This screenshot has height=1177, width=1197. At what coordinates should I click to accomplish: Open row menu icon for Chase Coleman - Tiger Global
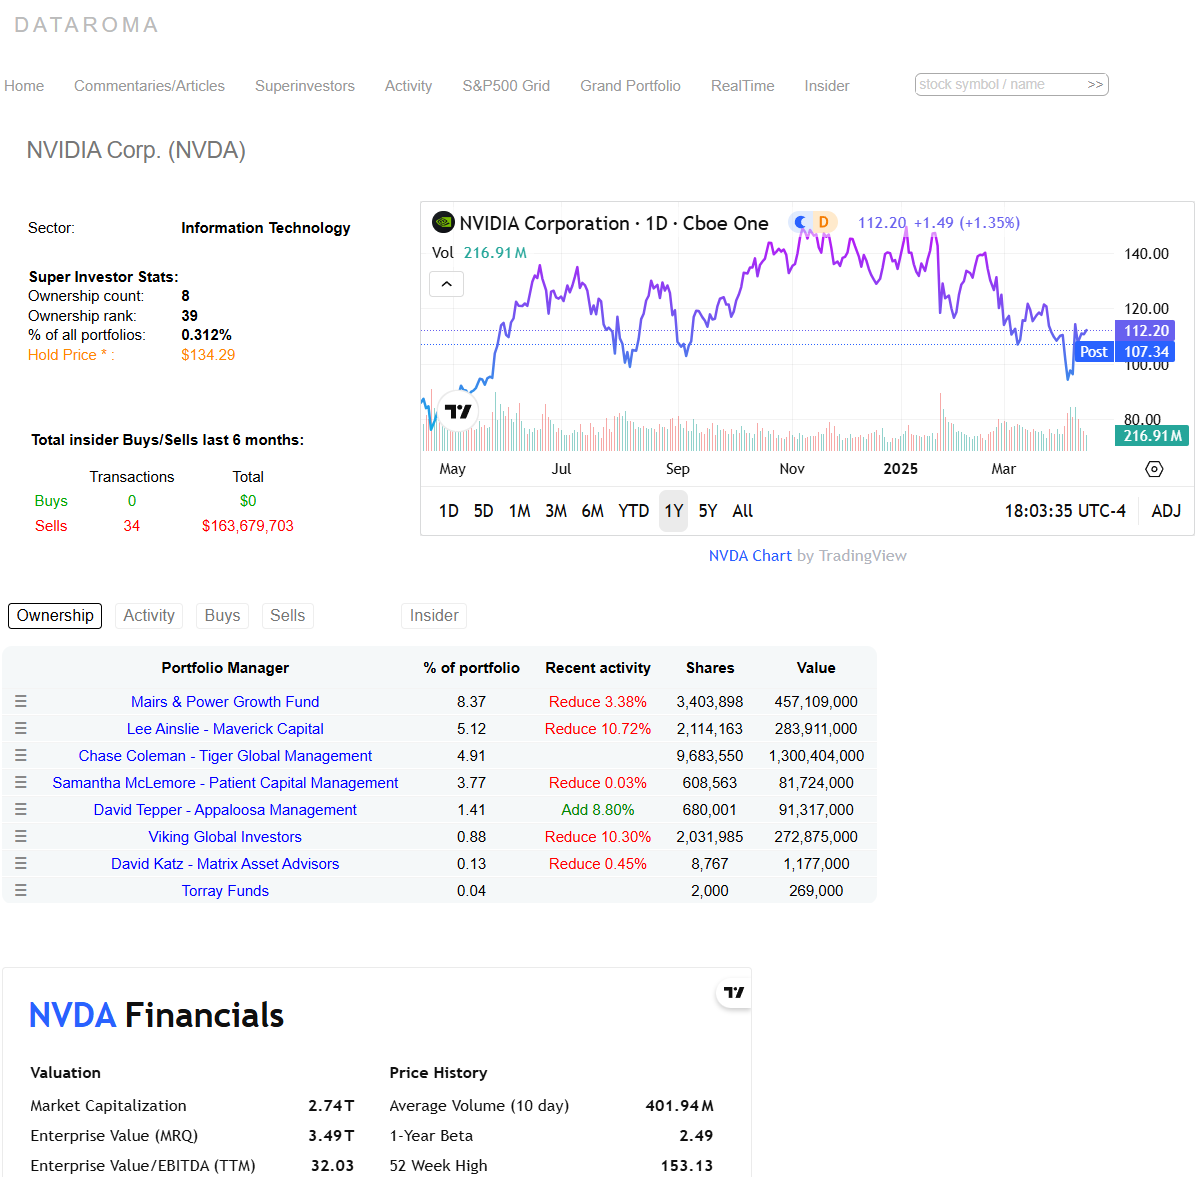point(21,755)
